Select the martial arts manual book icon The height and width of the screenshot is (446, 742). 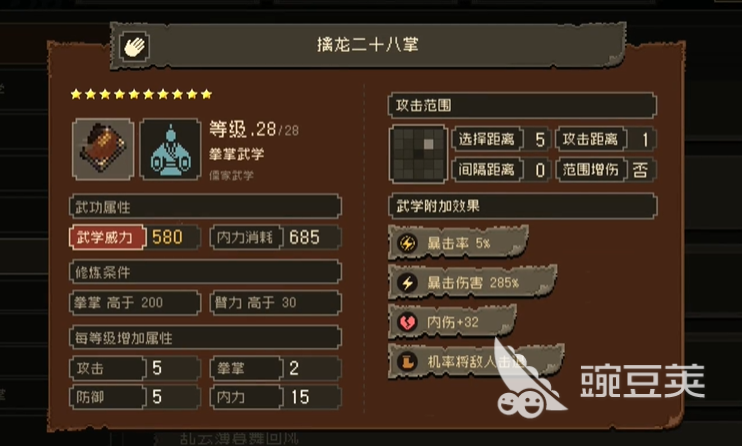tap(103, 149)
